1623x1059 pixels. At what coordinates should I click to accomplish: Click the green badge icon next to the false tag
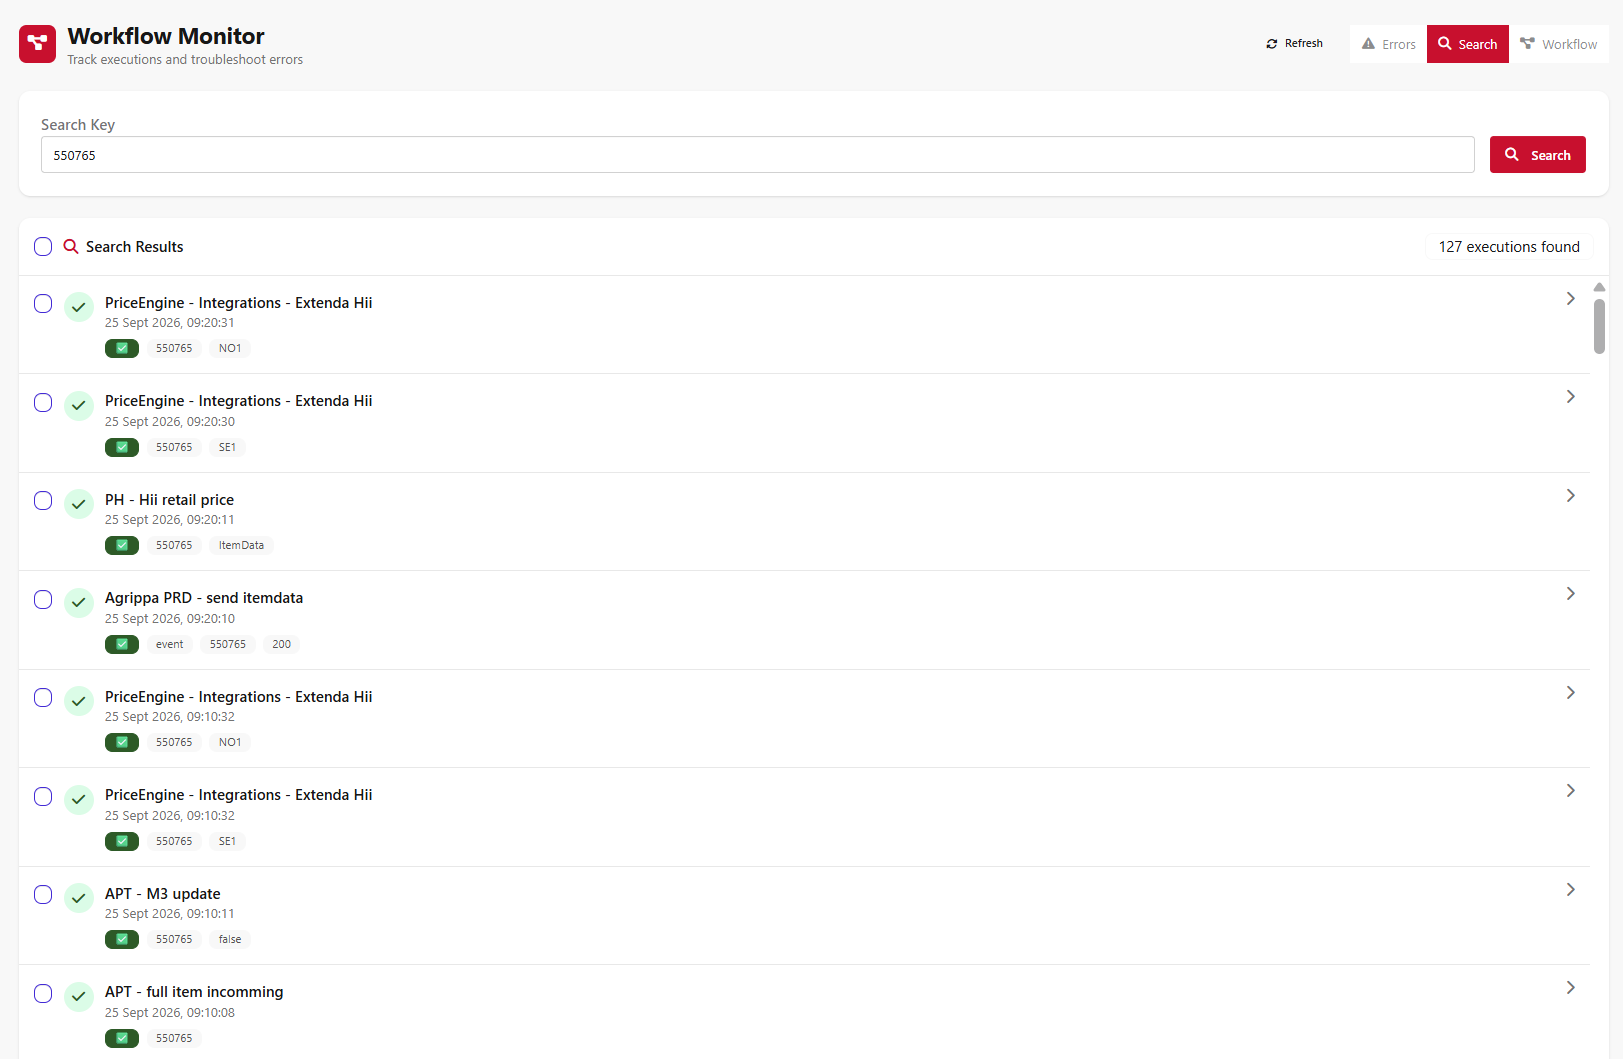(122, 939)
